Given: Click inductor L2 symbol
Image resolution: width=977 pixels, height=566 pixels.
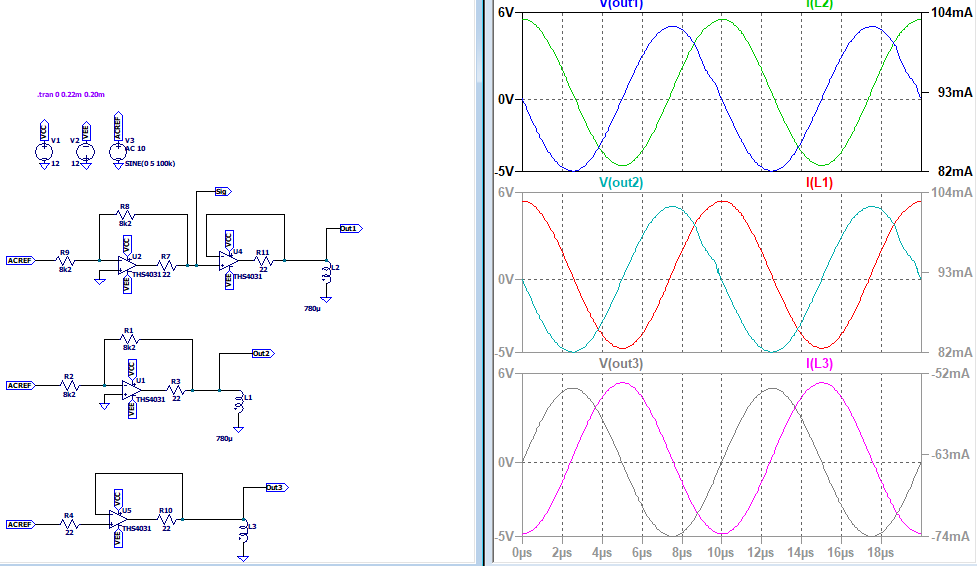Looking at the screenshot, I should click(x=326, y=274).
